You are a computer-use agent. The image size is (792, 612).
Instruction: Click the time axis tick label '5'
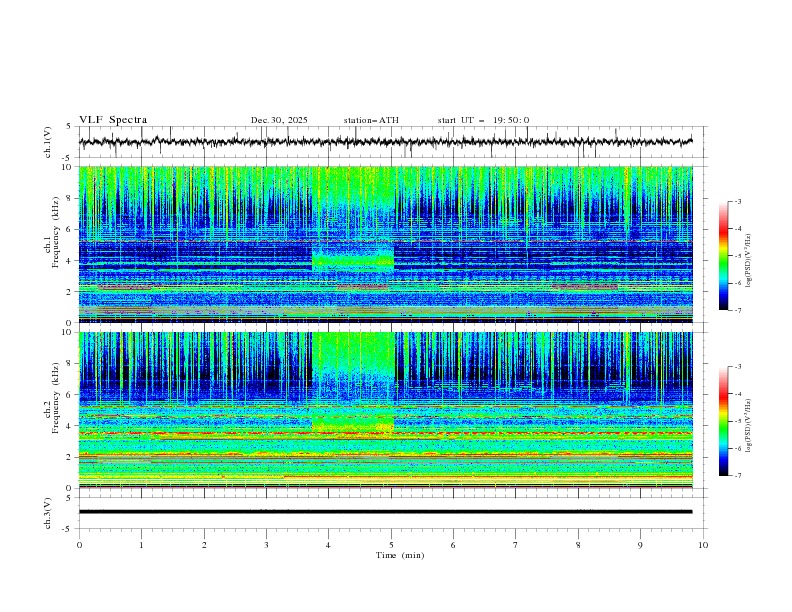pyautogui.click(x=391, y=545)
